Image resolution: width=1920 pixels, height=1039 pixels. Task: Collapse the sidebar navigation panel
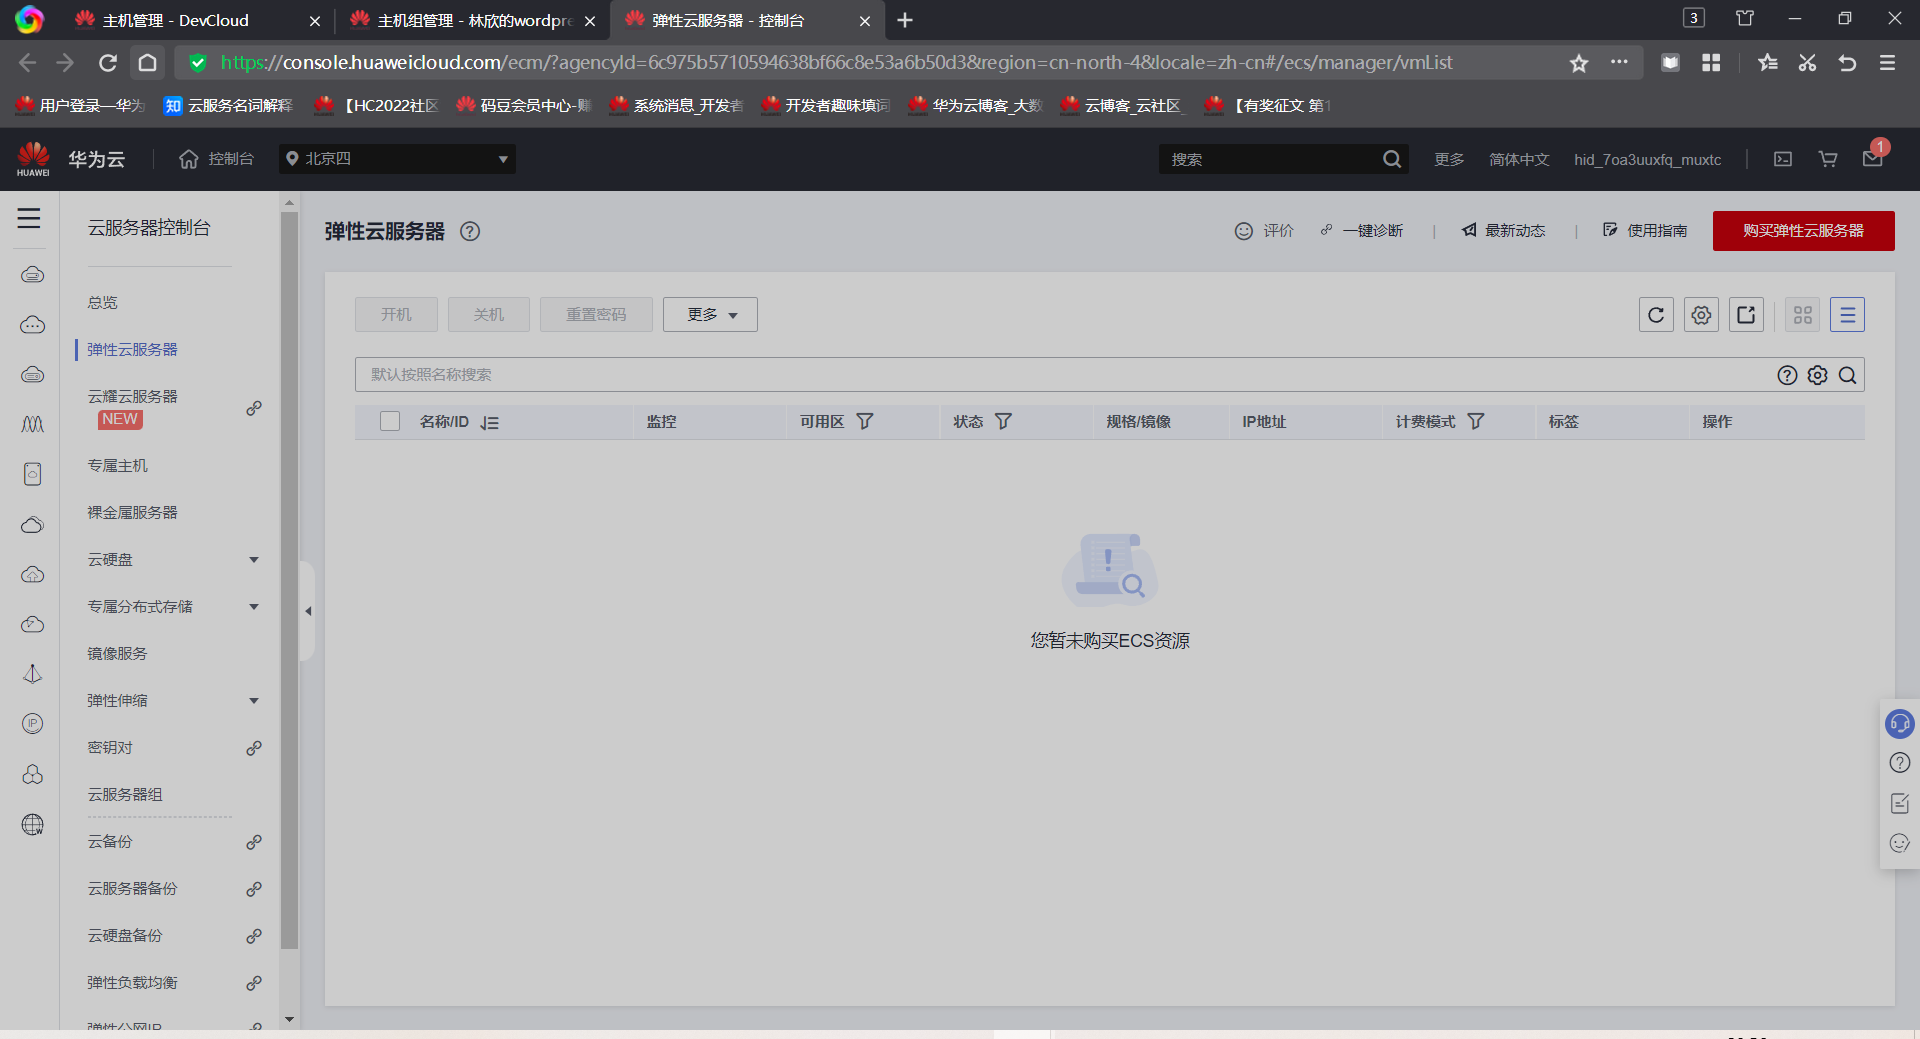pyautogui.click(x=308, y=611)
